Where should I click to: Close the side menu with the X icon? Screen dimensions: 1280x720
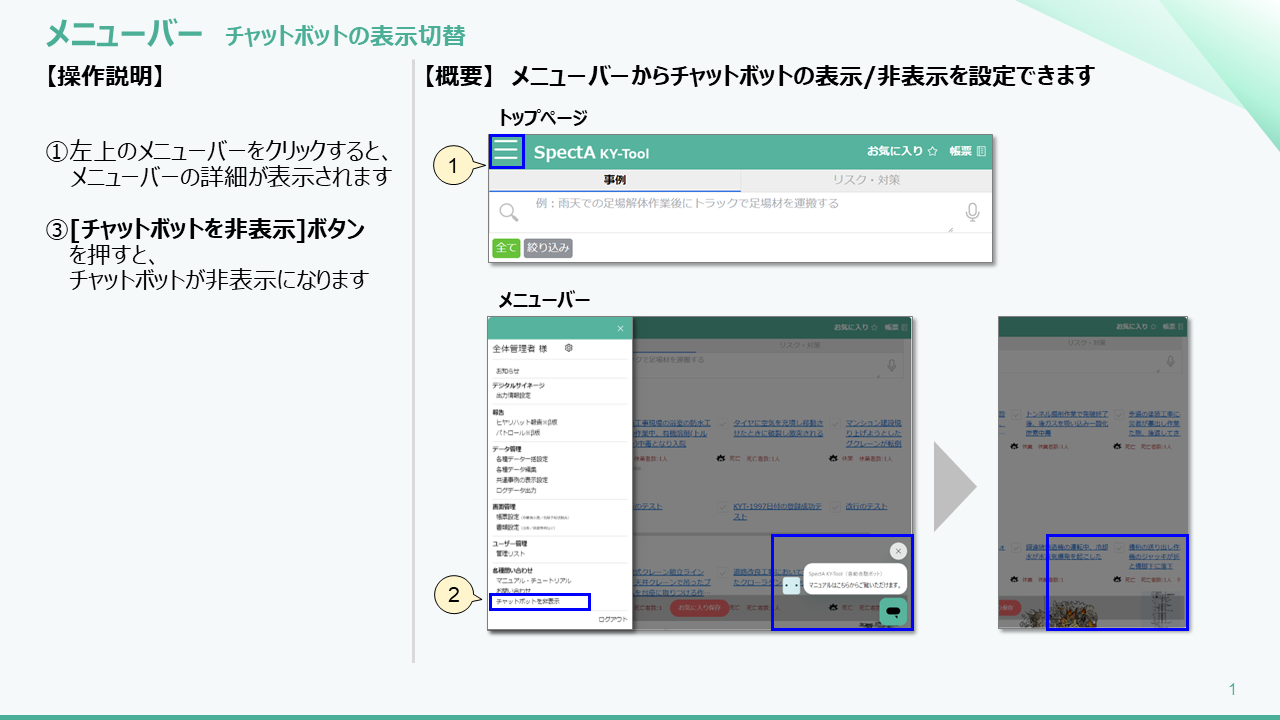tap(620, 328)
